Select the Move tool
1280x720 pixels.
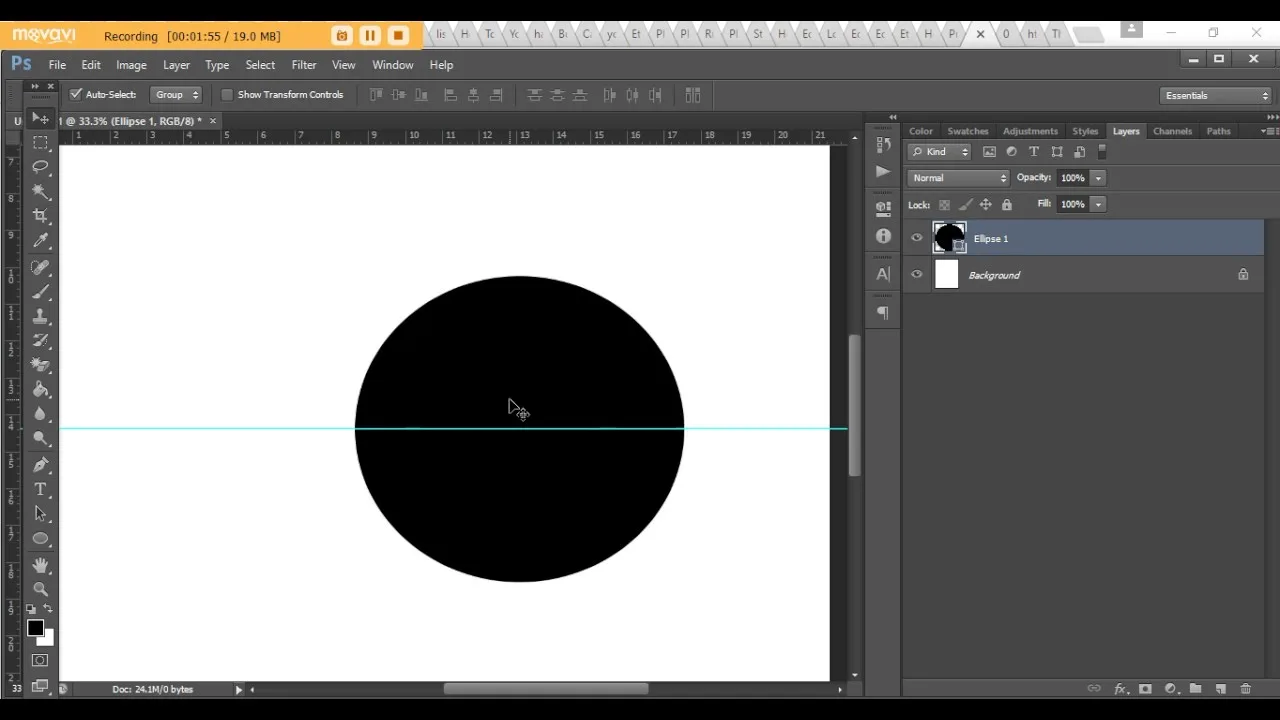pos(40,119)
